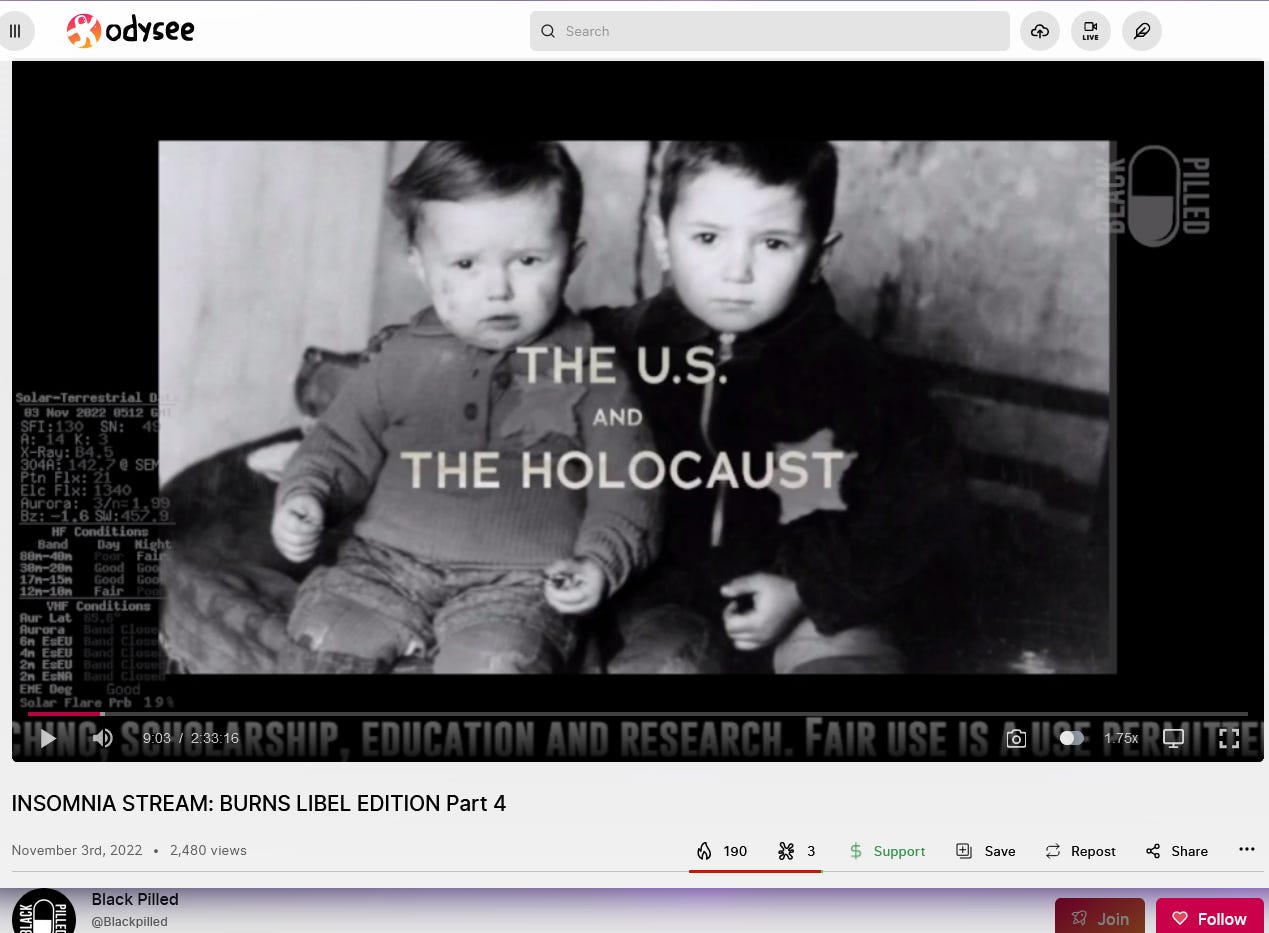Mute the video volume
This screenshot has height=933, width=1269.
tap(103, 738)
